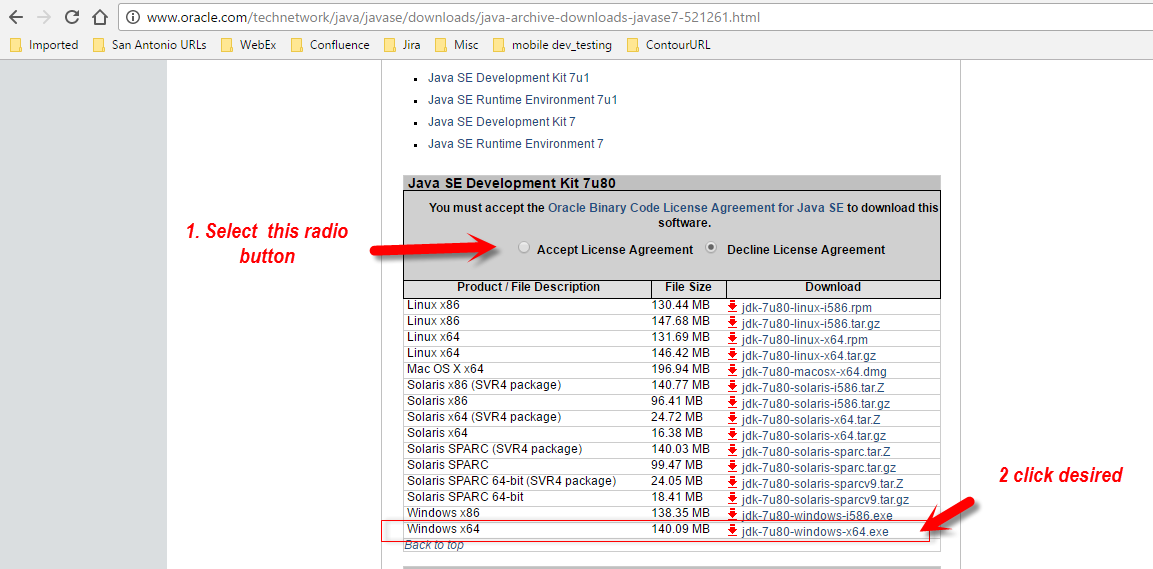This screenshot has width=1153, height=569.
Task: Open the WebEx bookmark folder
Action: click(249, 45)
